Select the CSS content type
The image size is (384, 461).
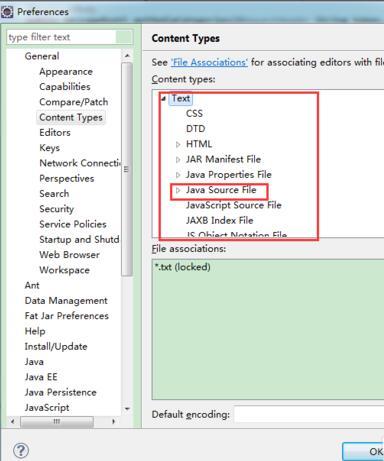point(194,114)
